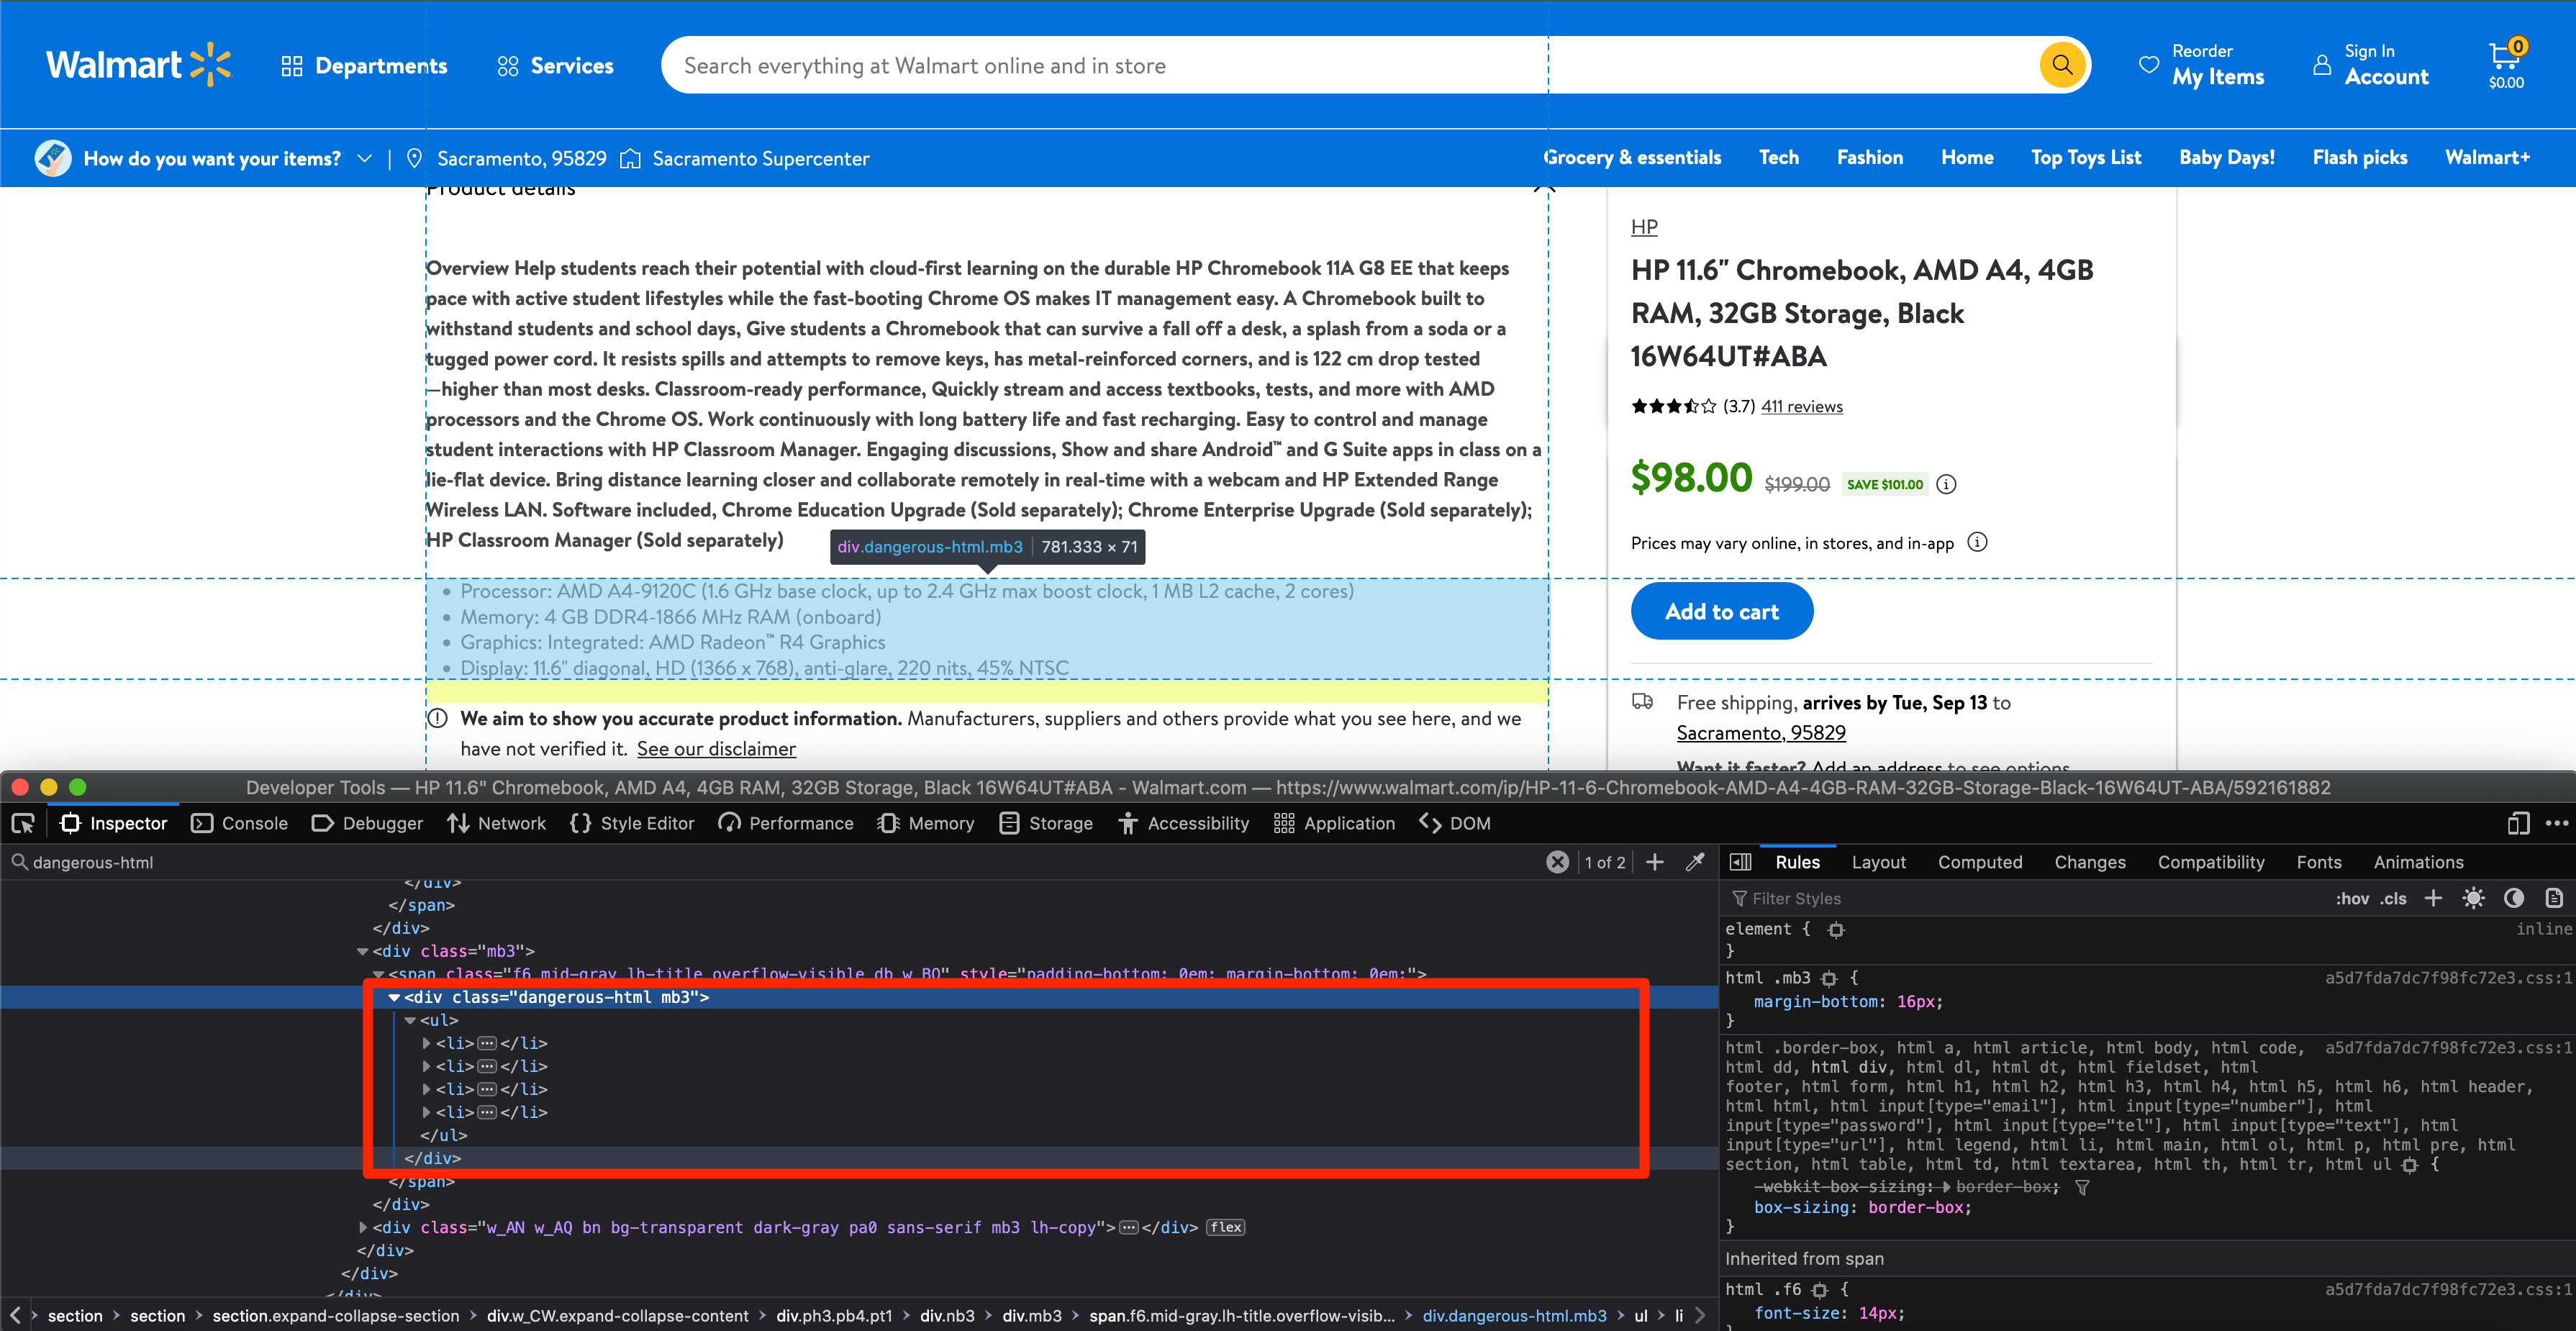This screenshot has height=1331, width=2576.
Task: Open the Animations sidebar tab
Action: click(x=2418, y=862)
